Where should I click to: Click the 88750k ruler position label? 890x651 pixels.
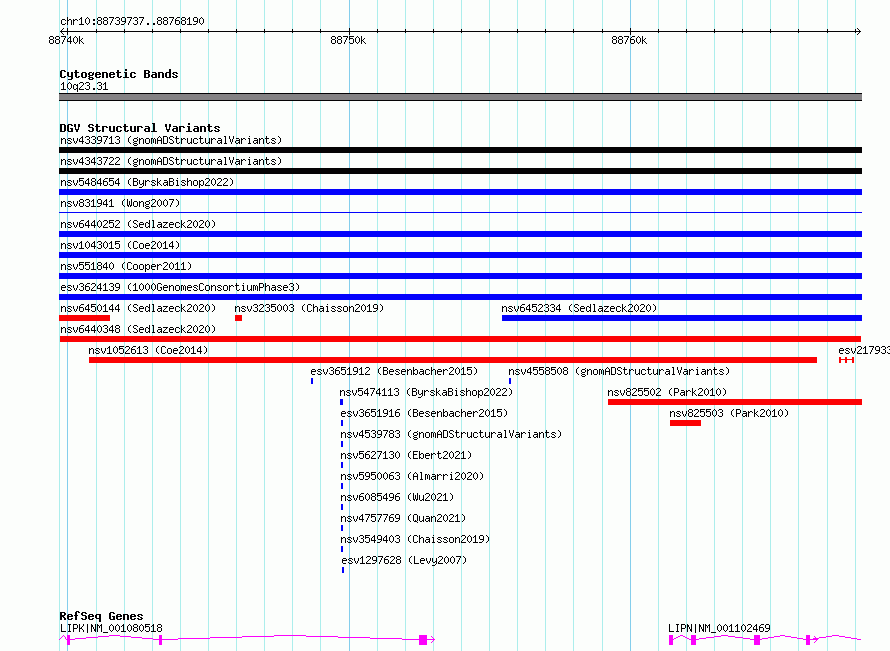click(x=348, y=40)
